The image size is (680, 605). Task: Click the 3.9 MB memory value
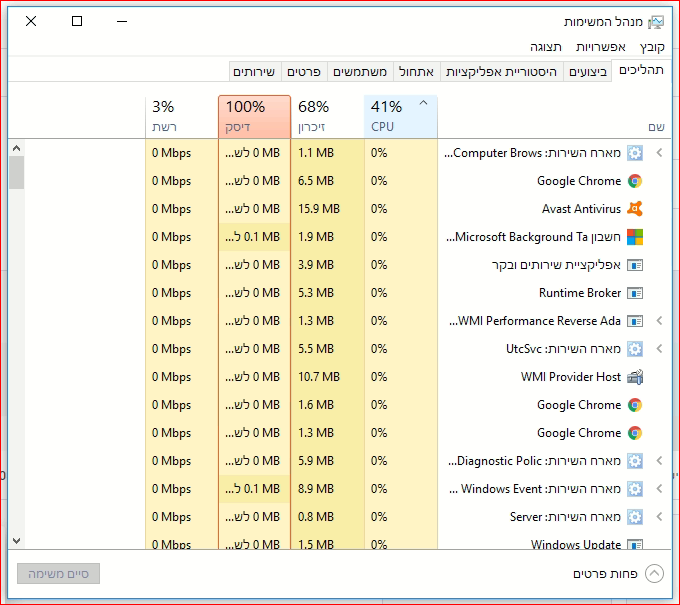pos(316,265)
